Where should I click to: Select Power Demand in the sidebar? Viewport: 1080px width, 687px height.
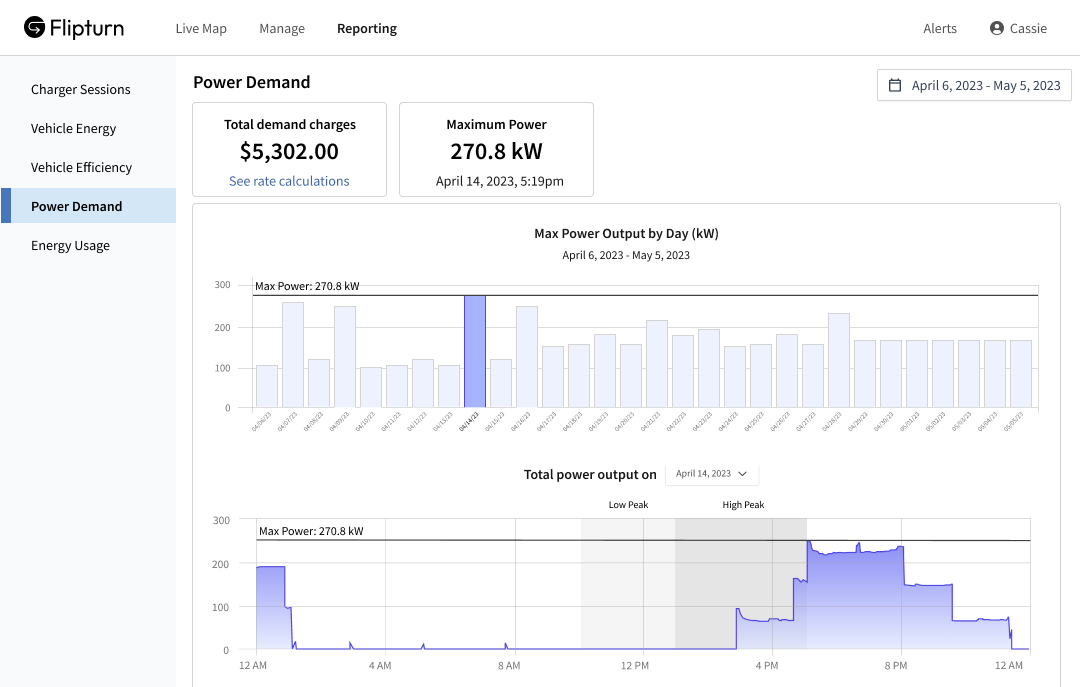point(77,206)
